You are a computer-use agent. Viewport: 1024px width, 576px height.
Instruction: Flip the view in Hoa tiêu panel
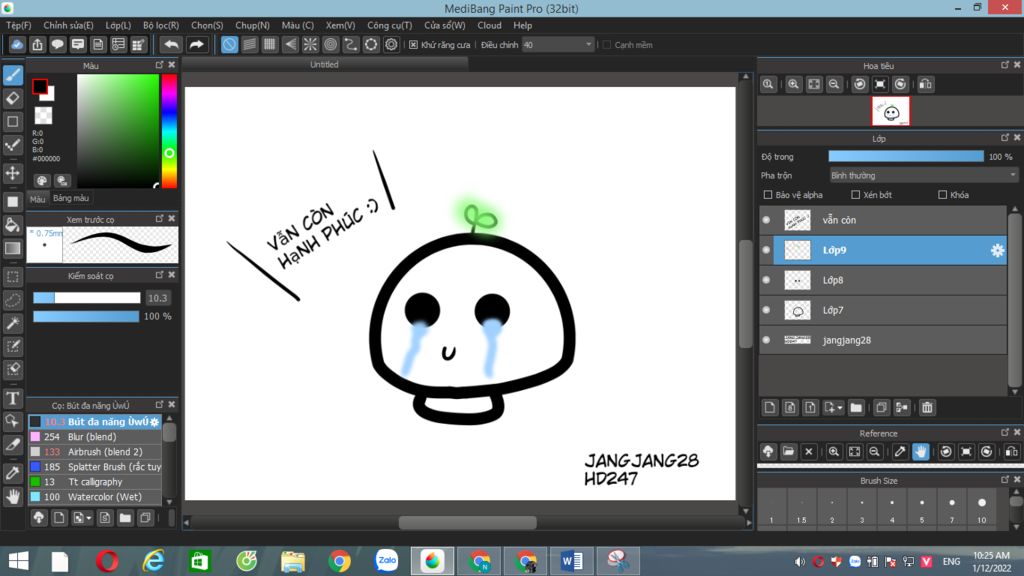[925, 84]
